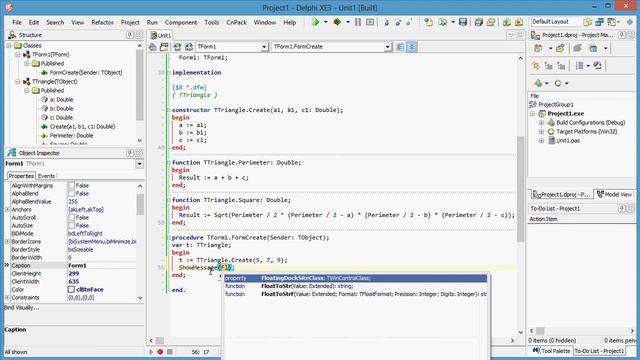The width and height of the screenshot is (640, 360).
Task: Collapse the Classes tree node
Action: coord(9,46)
